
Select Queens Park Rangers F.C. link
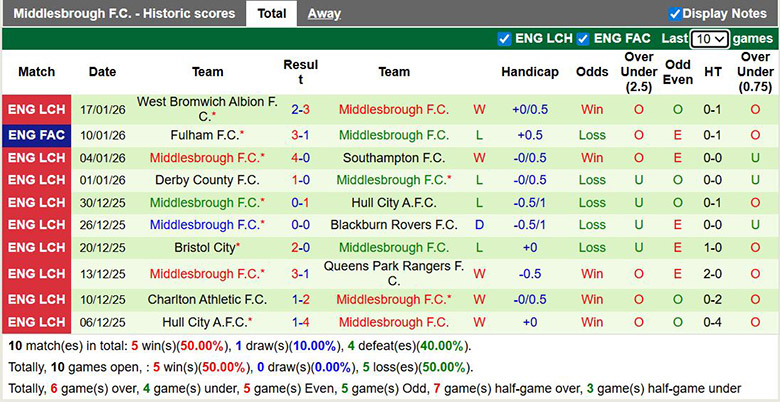tap(393, 274)
